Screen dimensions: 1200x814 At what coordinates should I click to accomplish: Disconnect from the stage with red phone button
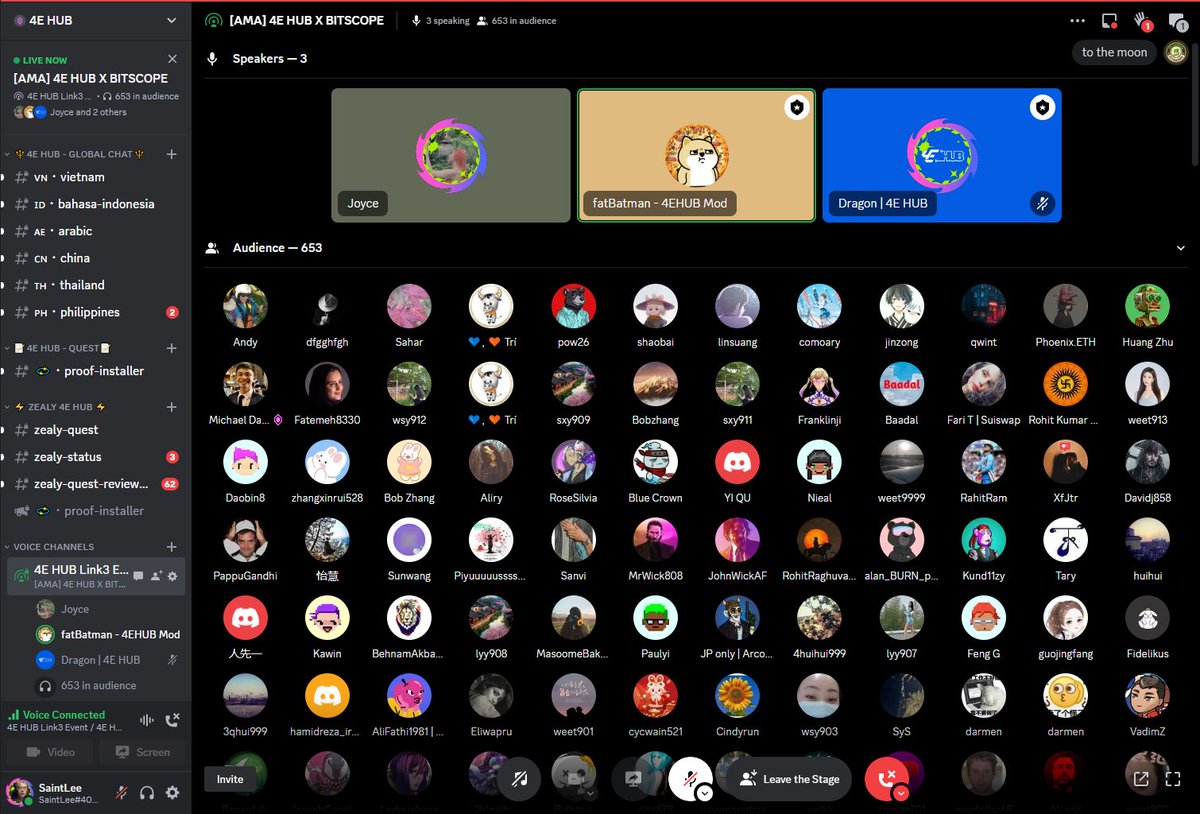(884, 777)
